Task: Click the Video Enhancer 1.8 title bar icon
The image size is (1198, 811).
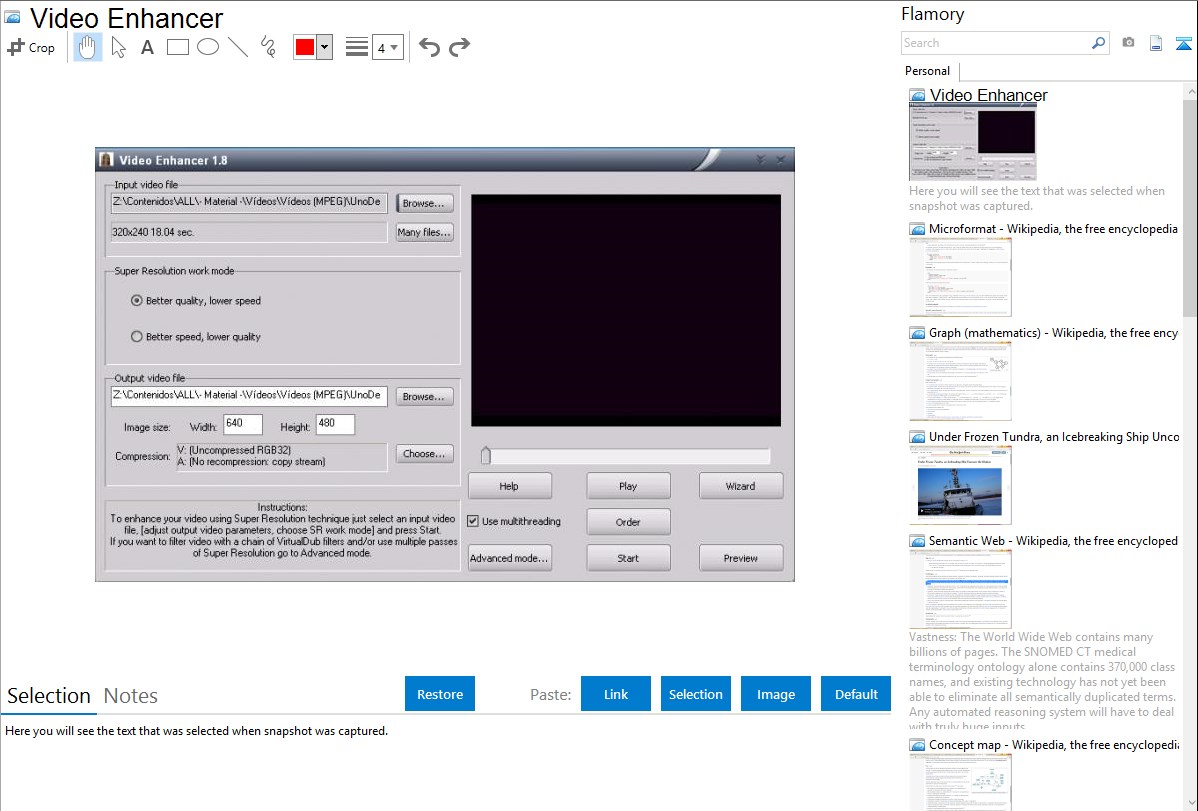Action: click(107, 160)
